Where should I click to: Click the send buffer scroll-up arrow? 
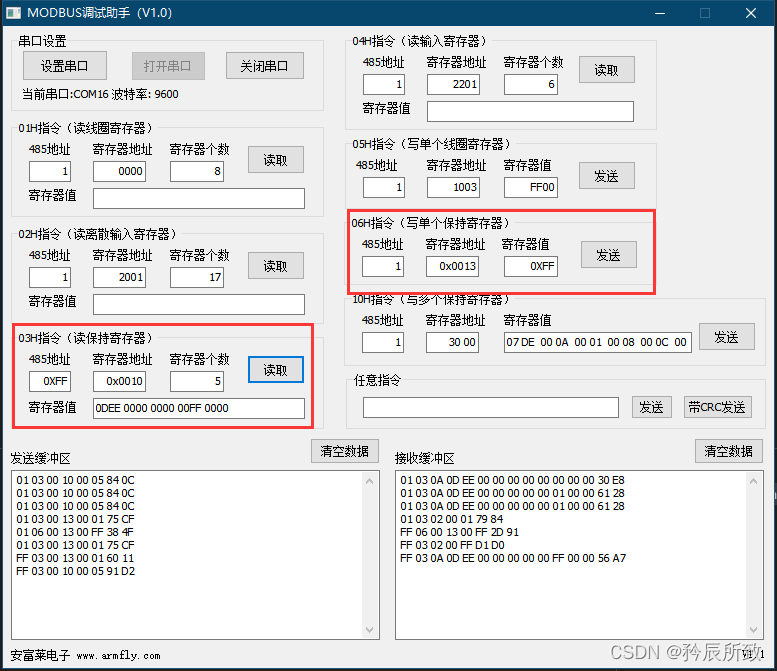[370, 481]
